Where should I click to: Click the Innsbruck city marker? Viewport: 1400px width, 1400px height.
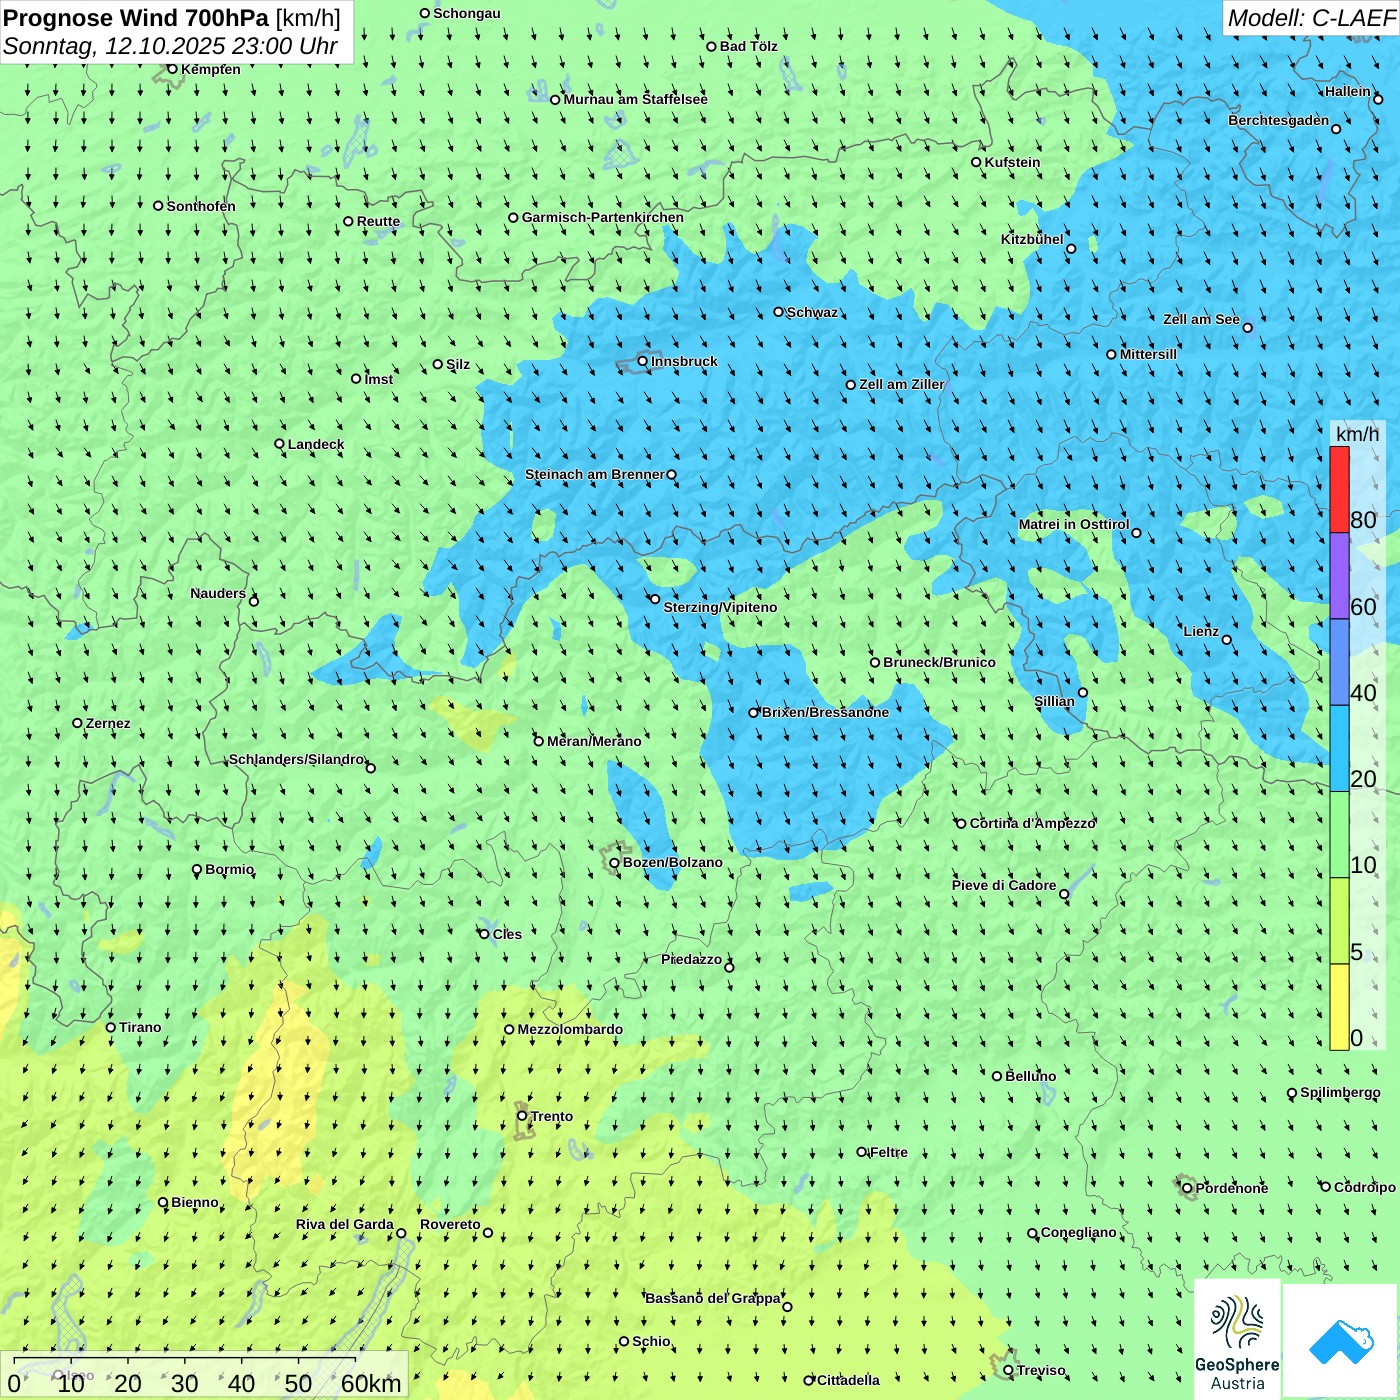coord(643,361)
